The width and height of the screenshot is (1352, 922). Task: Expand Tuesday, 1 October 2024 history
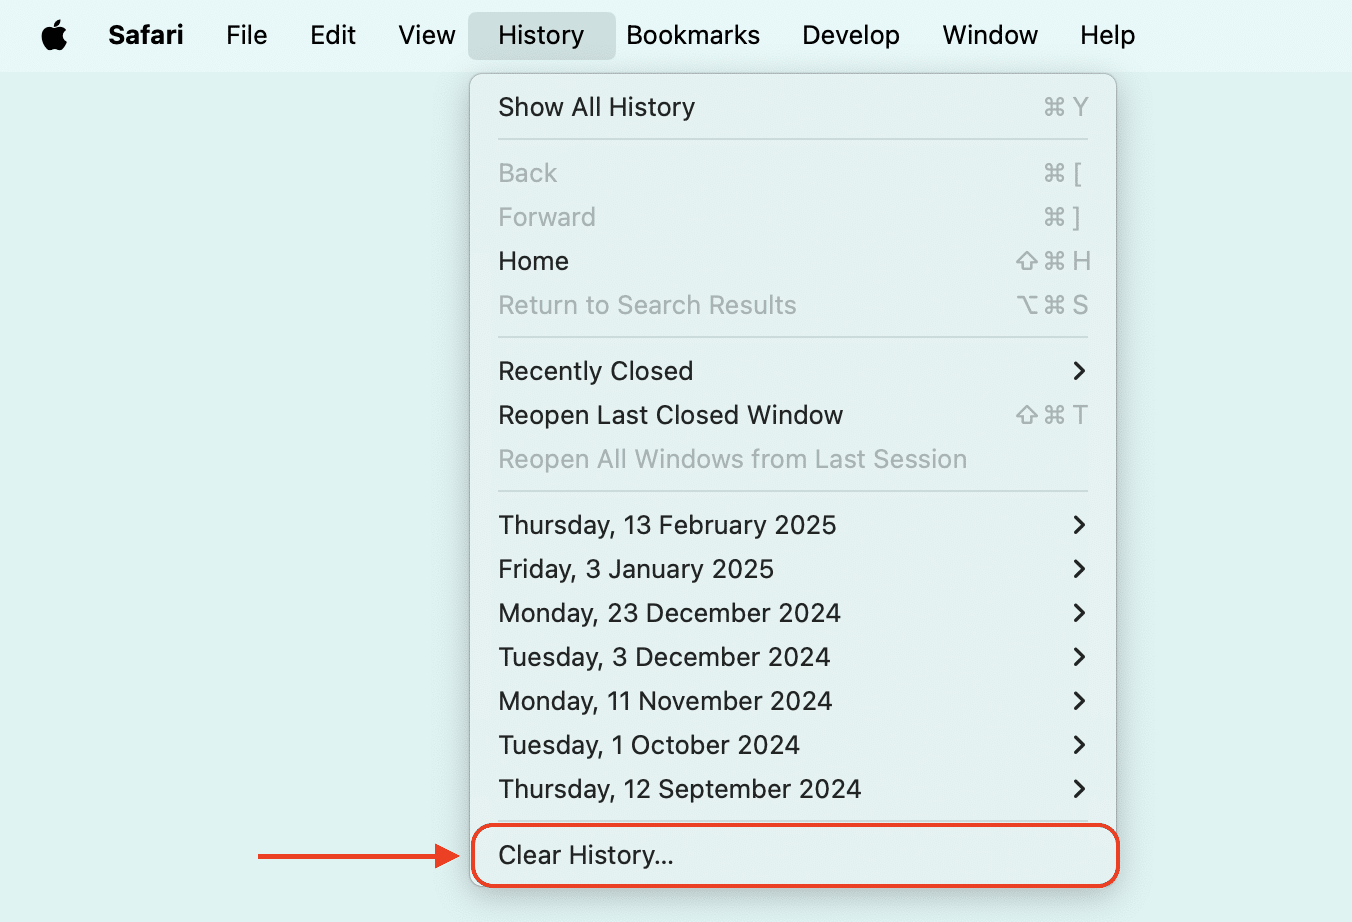click(793, 745)
